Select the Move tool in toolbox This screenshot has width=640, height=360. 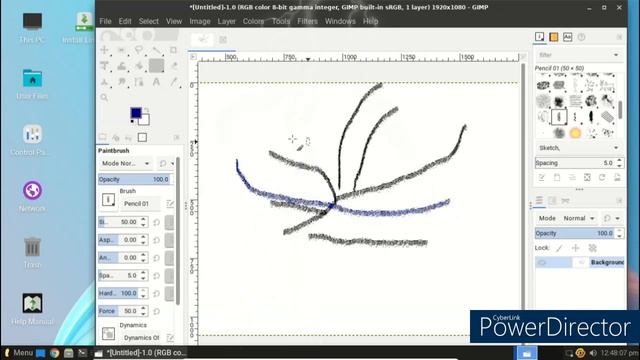[104, 50]
